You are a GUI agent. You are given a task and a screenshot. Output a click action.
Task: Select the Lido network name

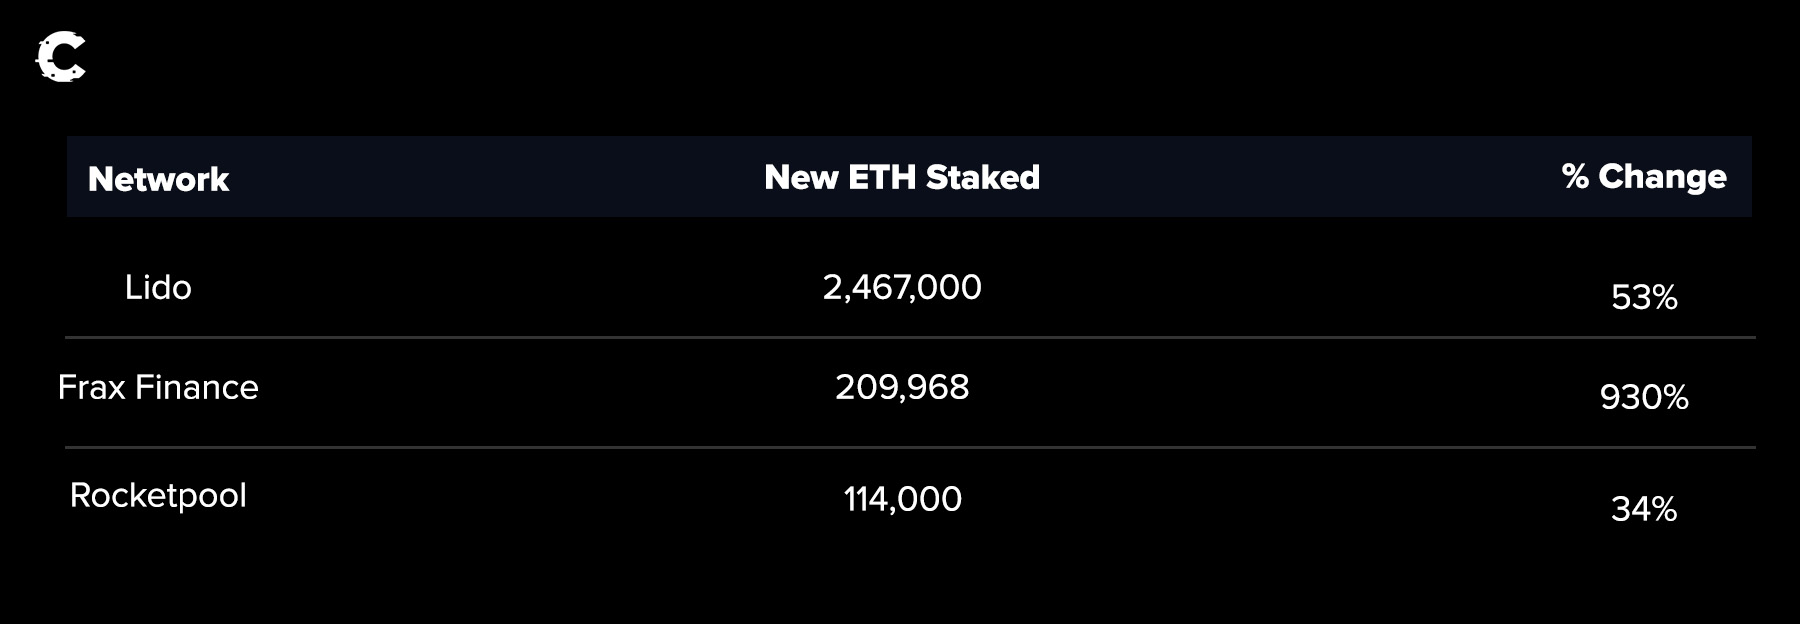click(158, 288)
